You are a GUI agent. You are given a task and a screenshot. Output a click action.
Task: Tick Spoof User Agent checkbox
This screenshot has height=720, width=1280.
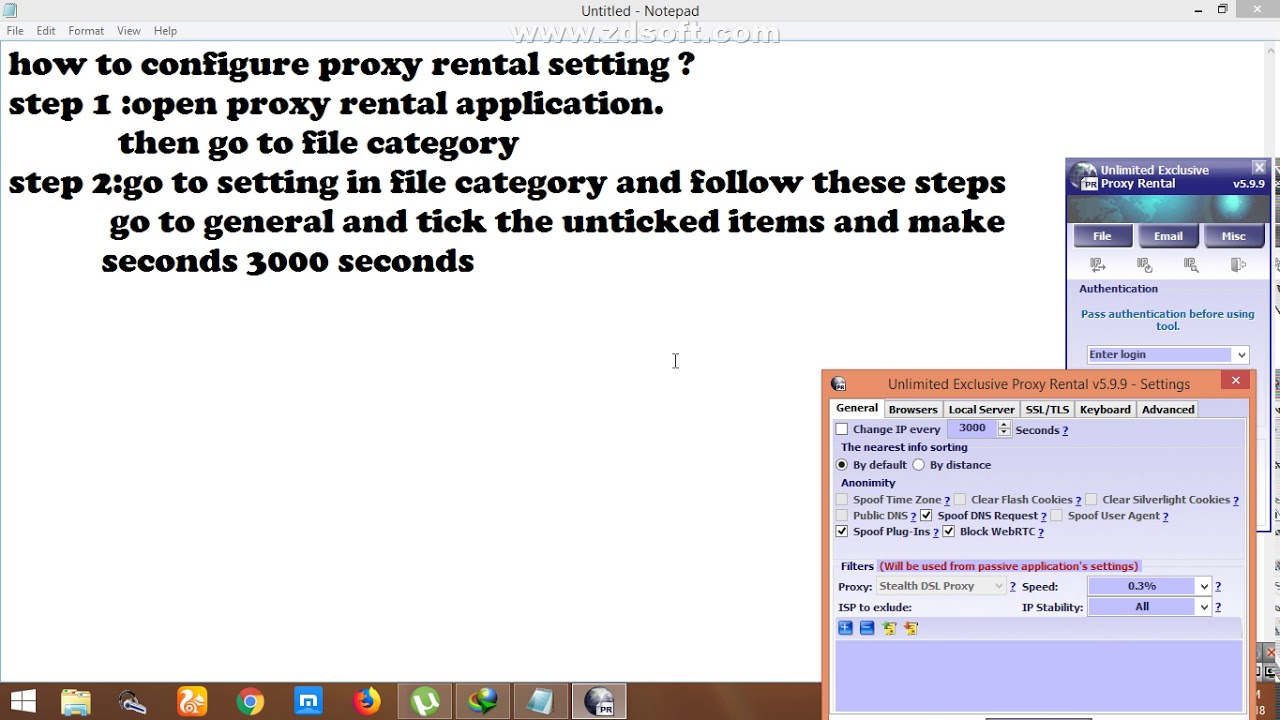pos(1056,516)
